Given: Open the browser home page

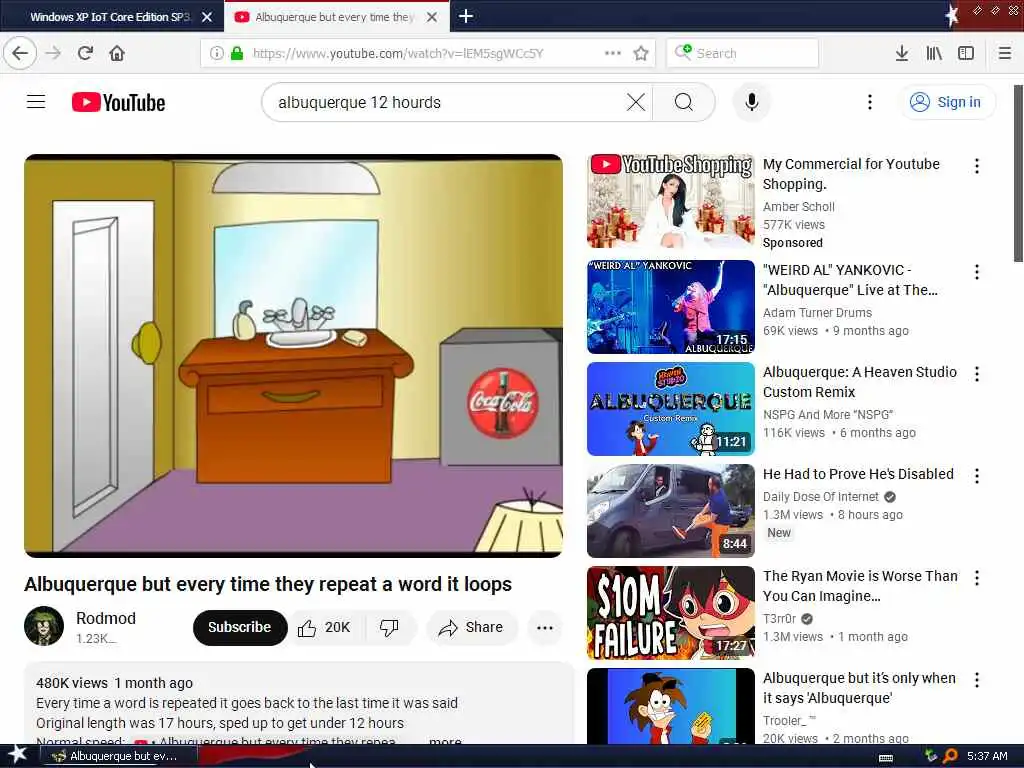Looking at the screenshot, I should click(x=117, y=53).
